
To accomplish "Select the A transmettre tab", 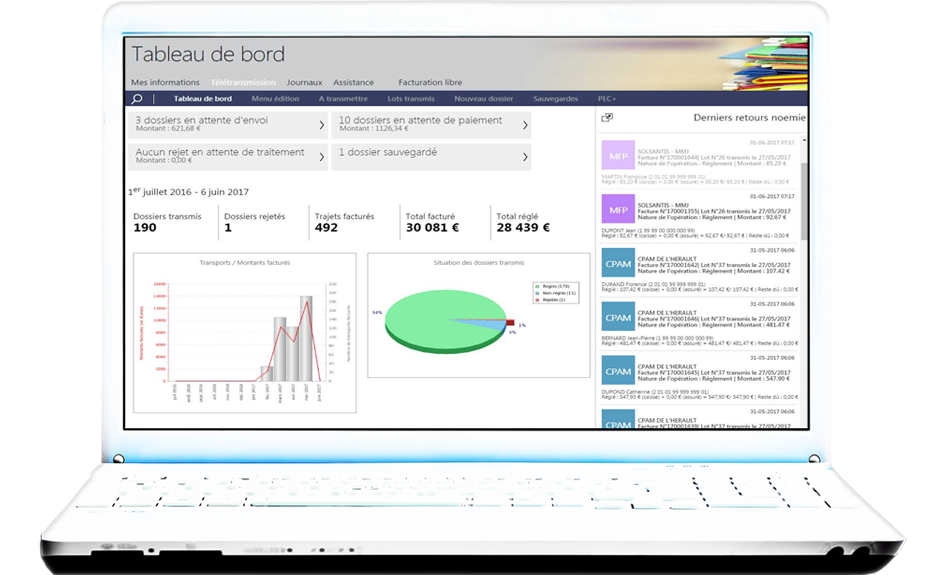I will click(x=343, y=99).
